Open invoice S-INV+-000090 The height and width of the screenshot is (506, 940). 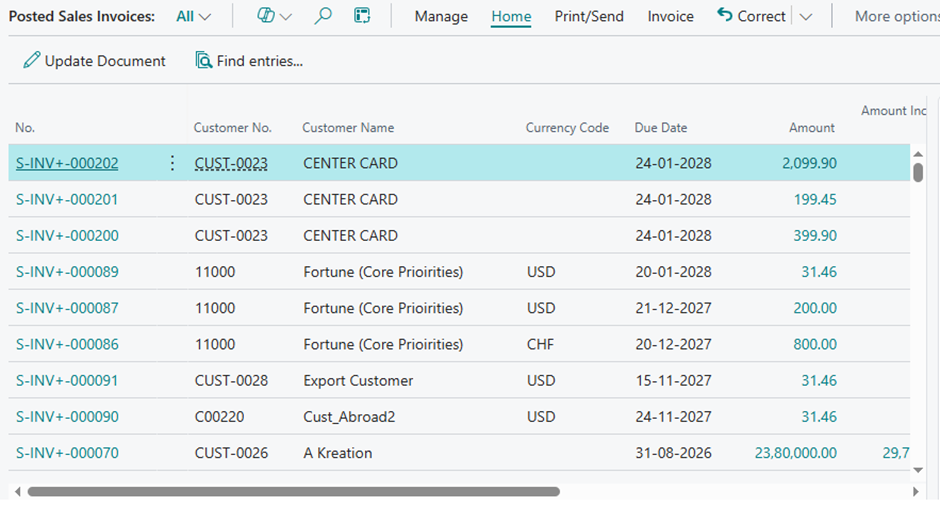67,417
